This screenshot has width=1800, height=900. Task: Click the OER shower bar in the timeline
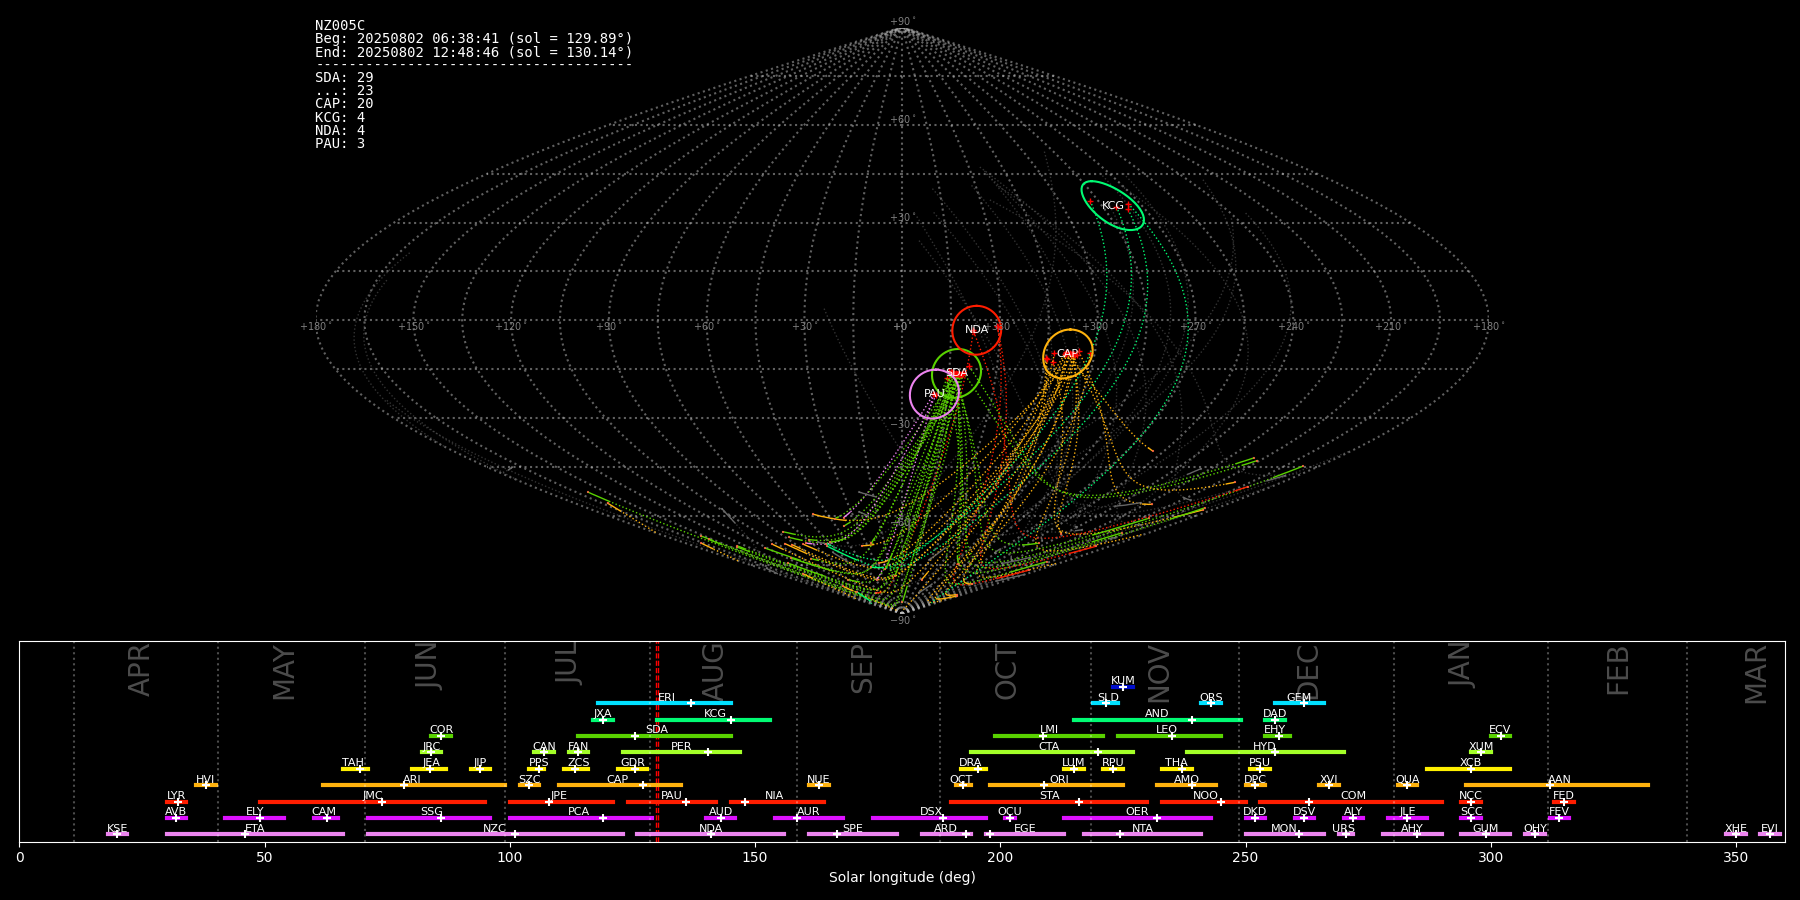tap(1137, 818)
